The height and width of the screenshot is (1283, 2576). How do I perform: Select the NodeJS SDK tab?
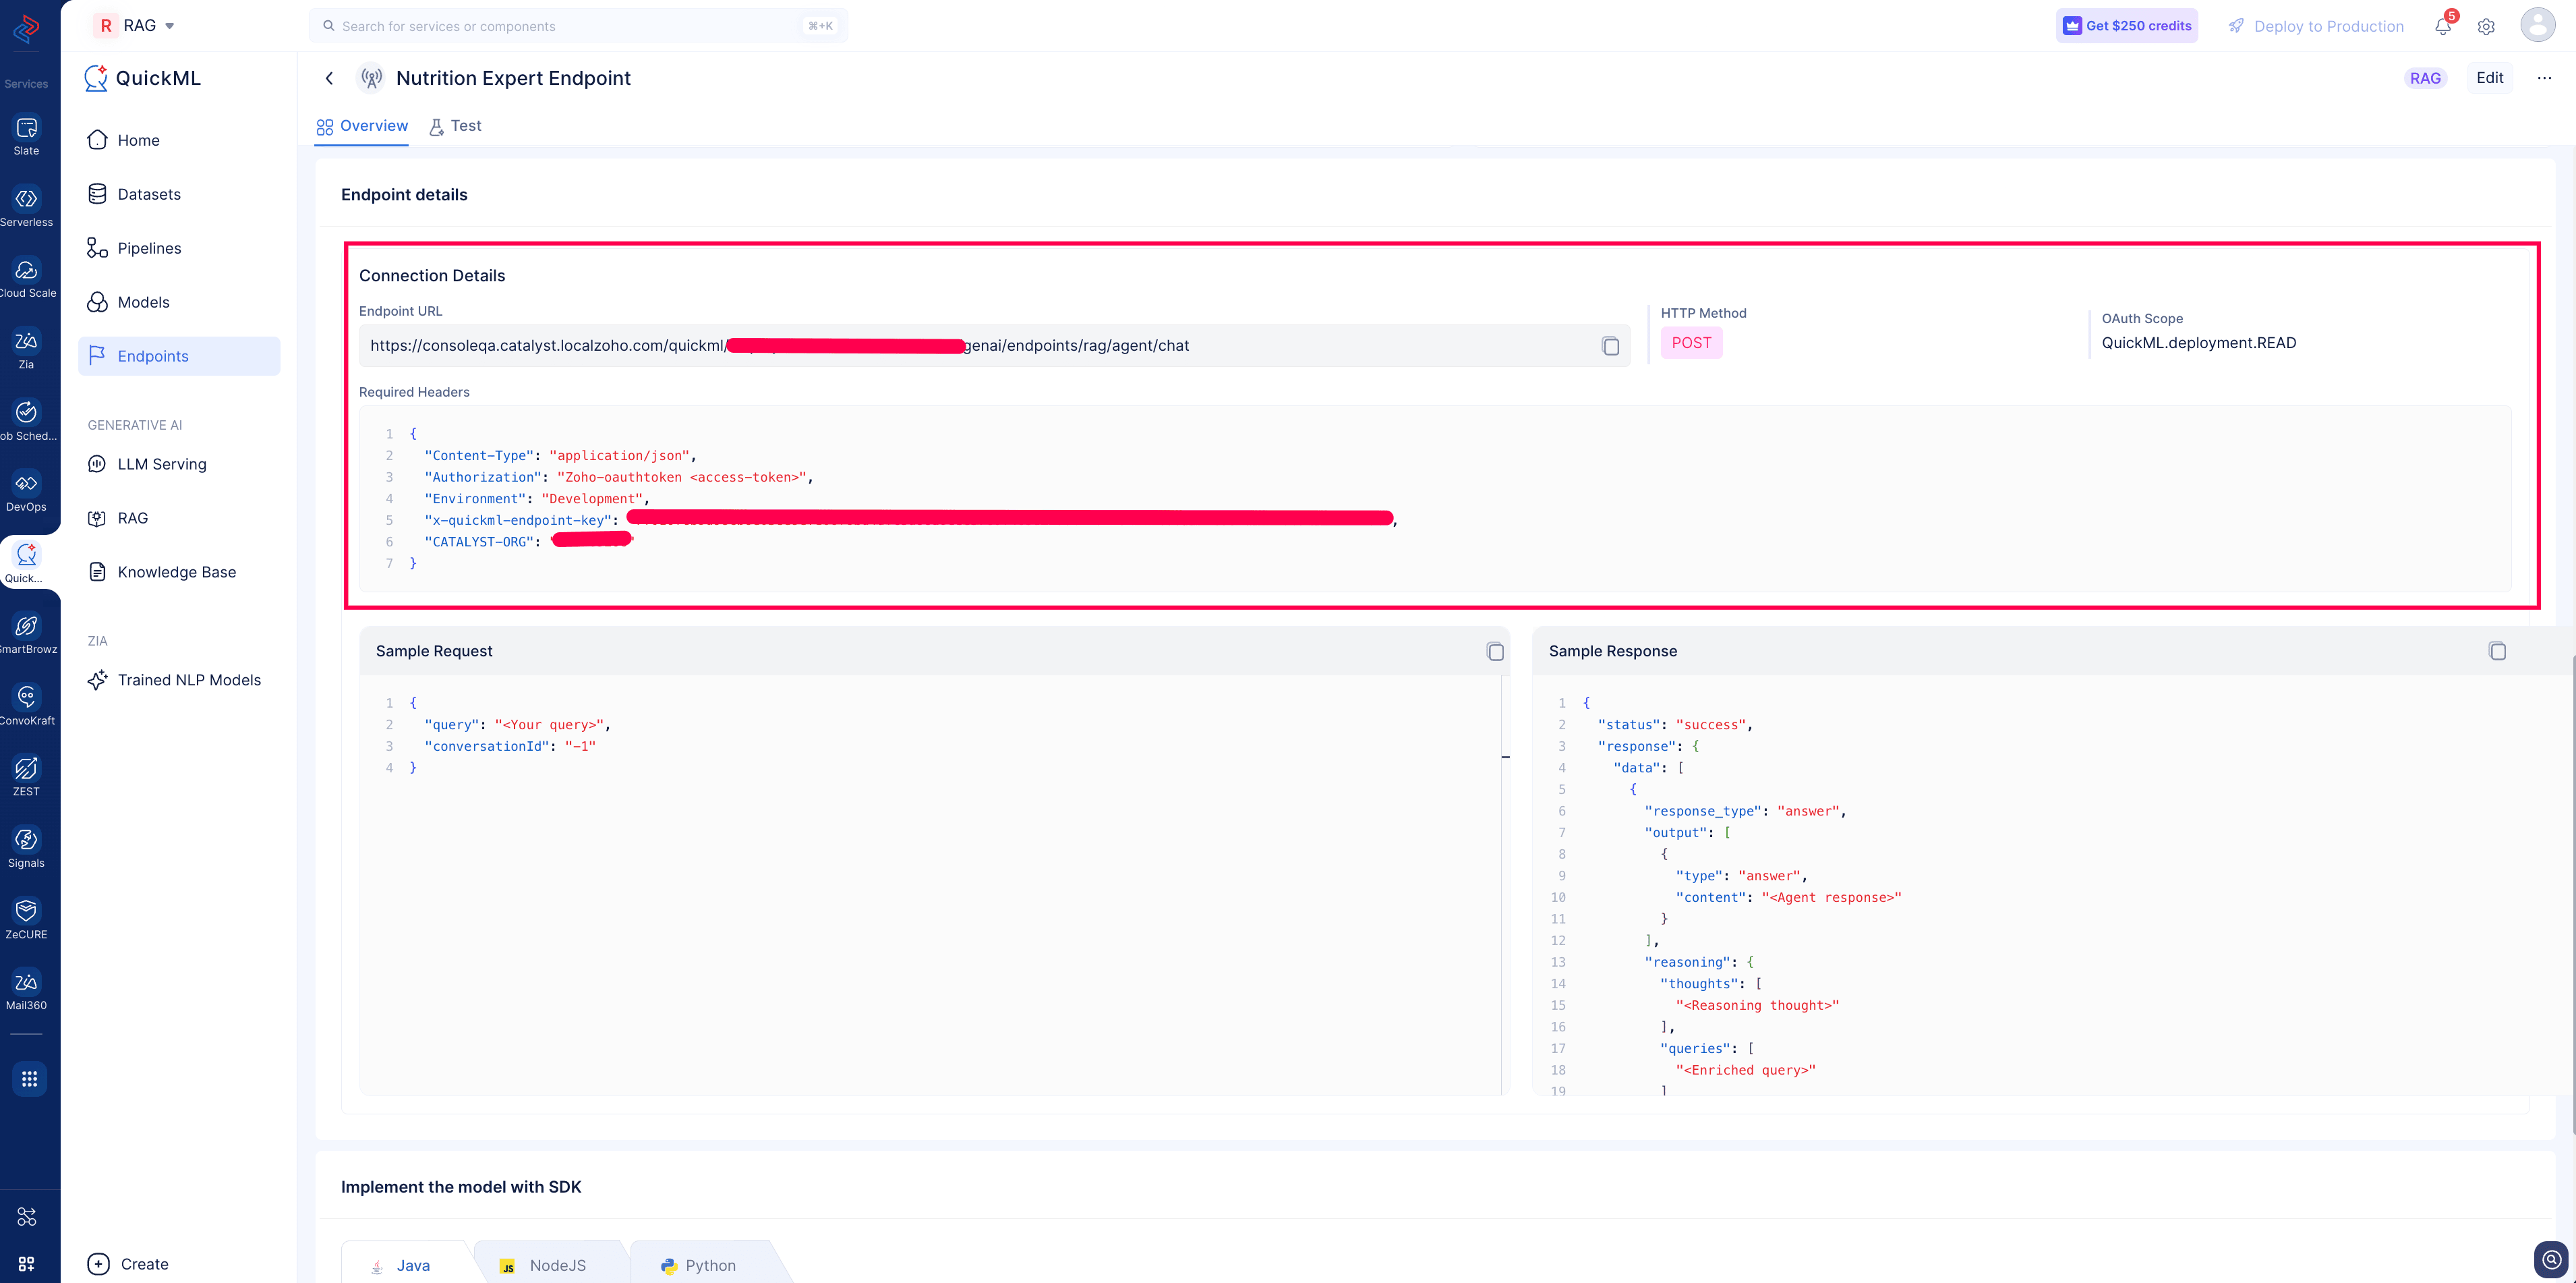545,1265
